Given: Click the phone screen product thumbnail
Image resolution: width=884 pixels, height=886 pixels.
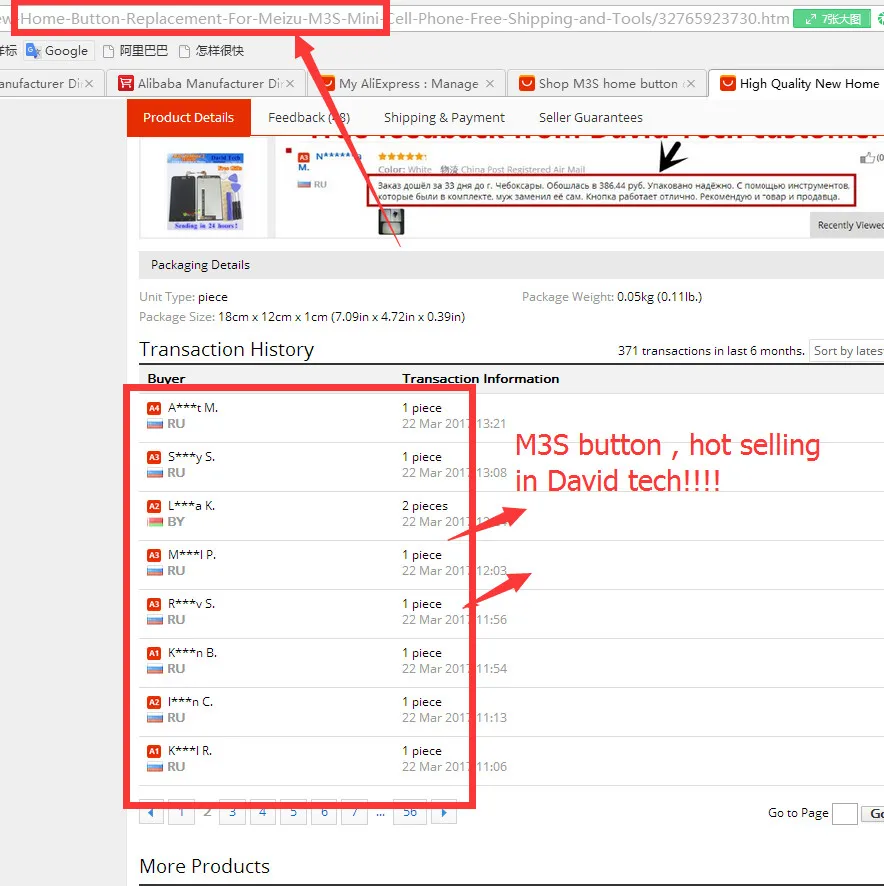Looking at the screenshot, I should (x=206, y=191).
